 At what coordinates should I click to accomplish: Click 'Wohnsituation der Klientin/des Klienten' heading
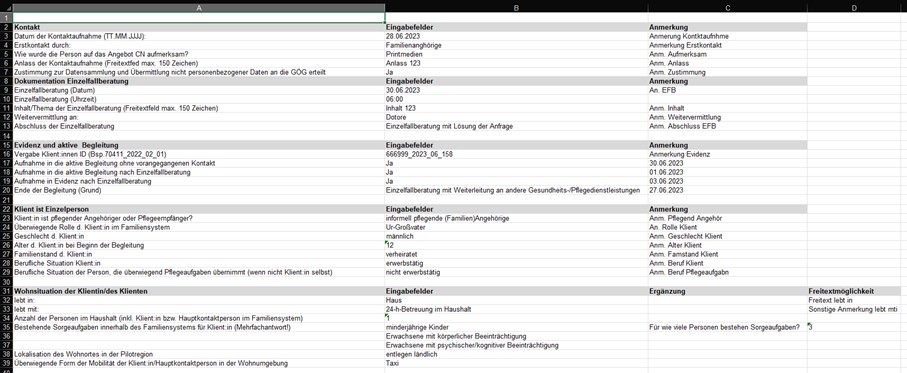pyautogui.click(x=198, y=291)
